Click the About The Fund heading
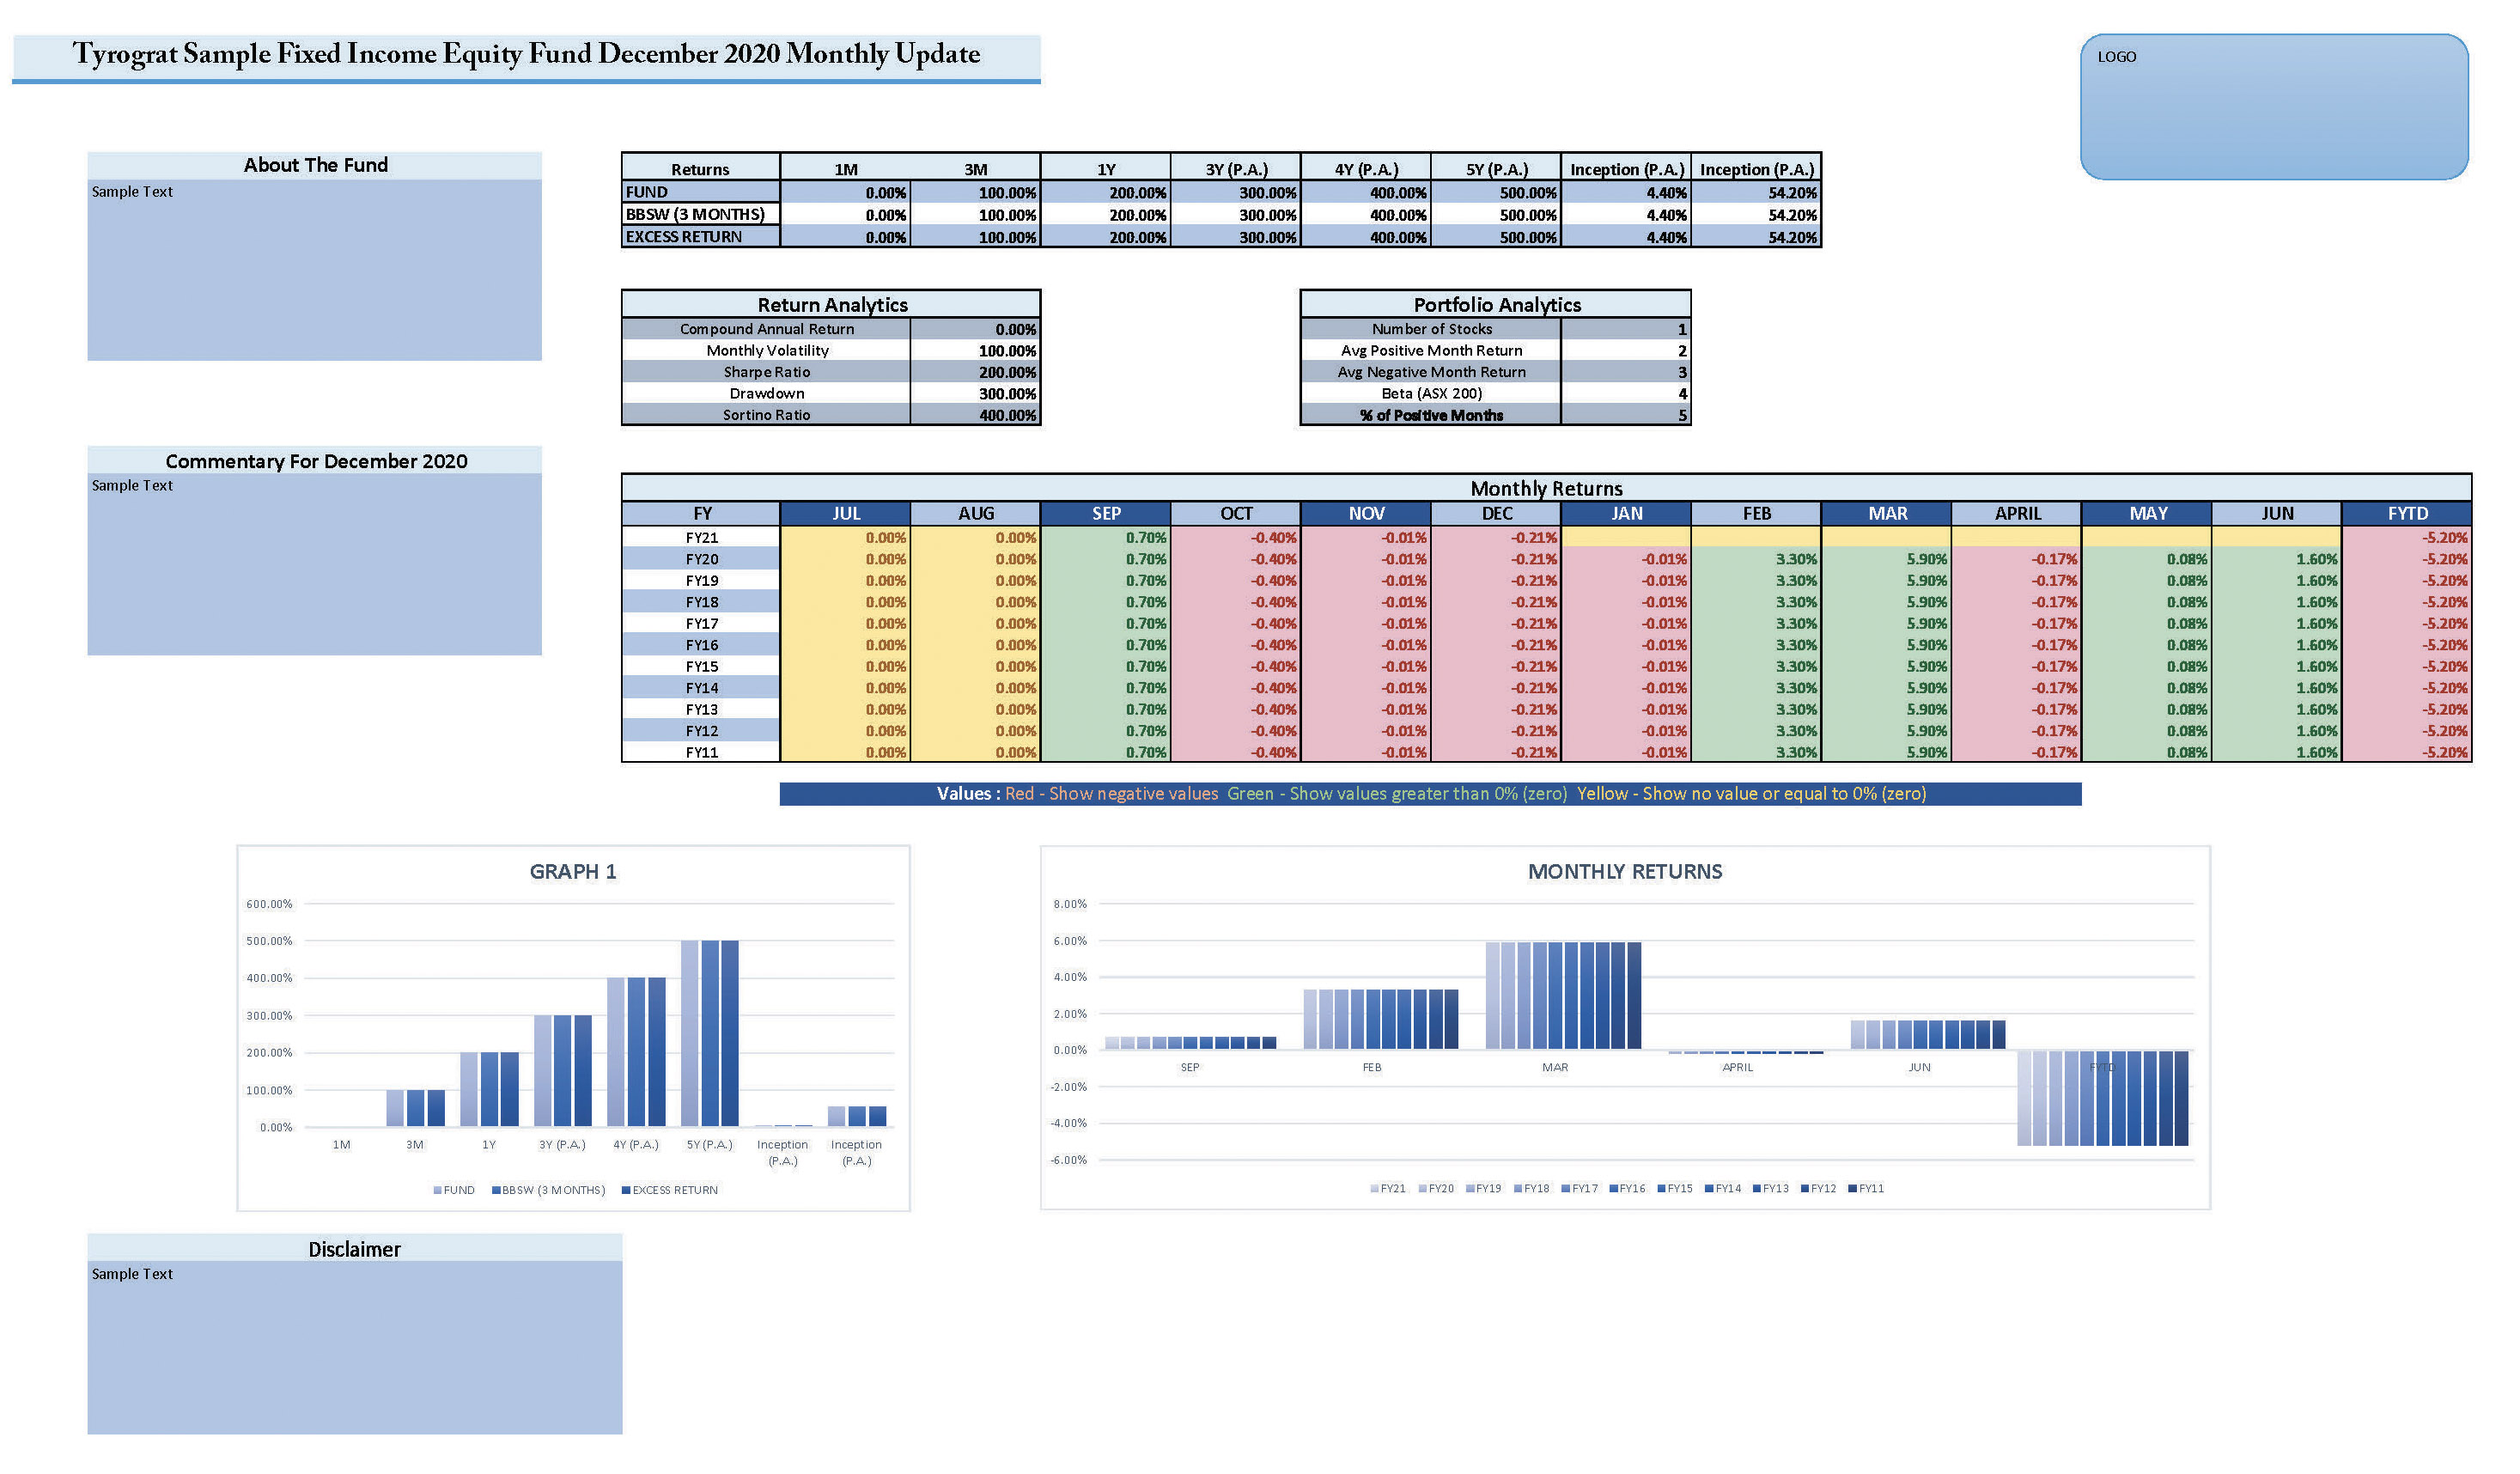Screen dimensions: 2520x1474 click(x=315, y=166)
